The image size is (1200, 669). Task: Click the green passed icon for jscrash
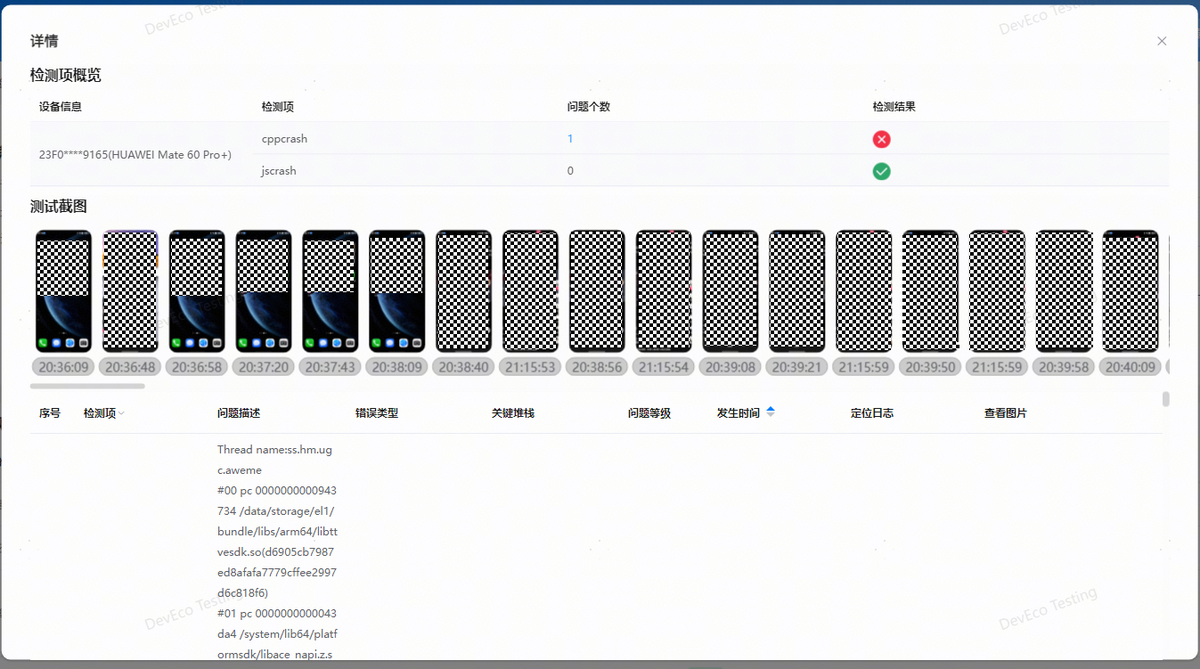881,171
